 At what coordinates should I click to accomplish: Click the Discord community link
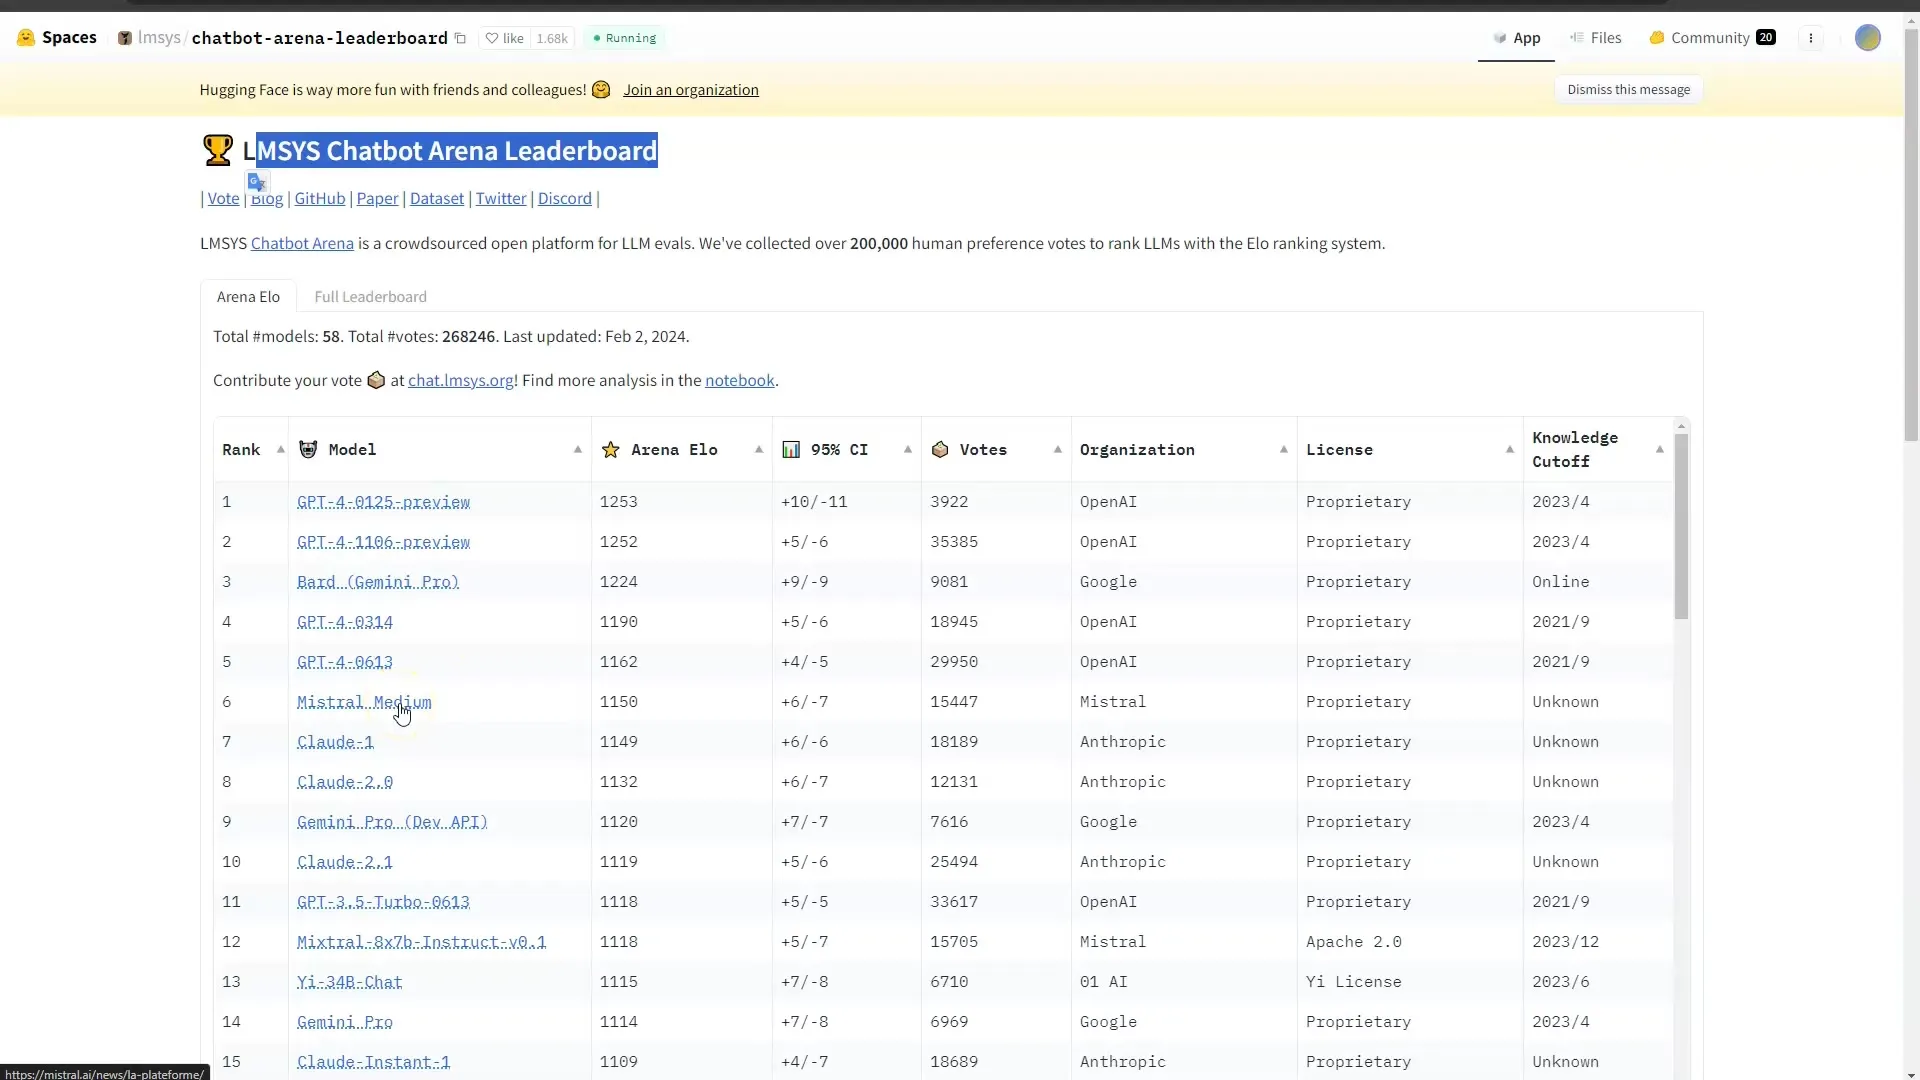[564, 196]
